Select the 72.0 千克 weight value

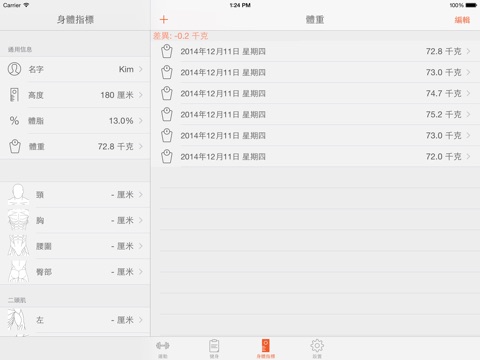coord(443,156)
